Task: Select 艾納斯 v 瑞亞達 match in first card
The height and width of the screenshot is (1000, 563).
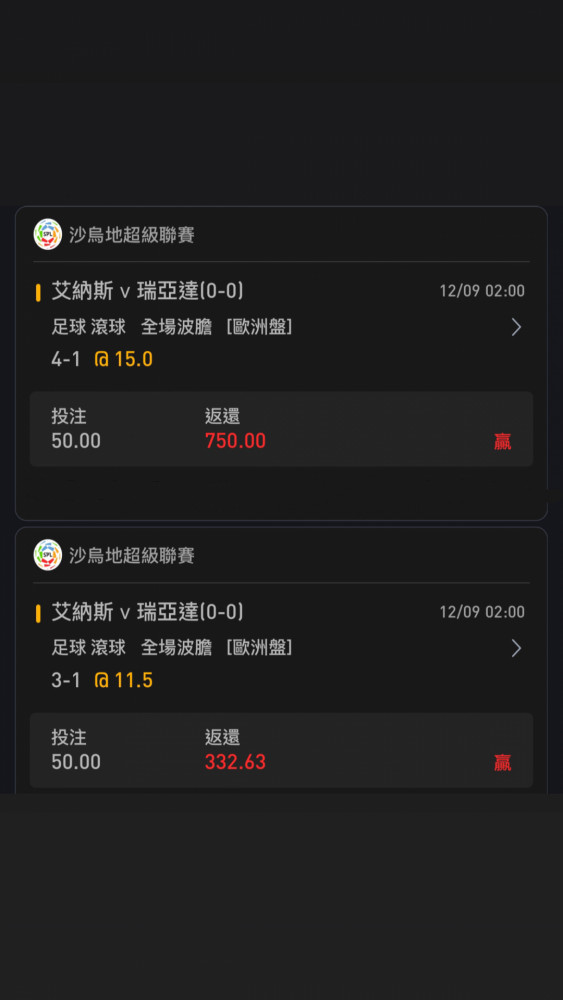Action: 147,291
